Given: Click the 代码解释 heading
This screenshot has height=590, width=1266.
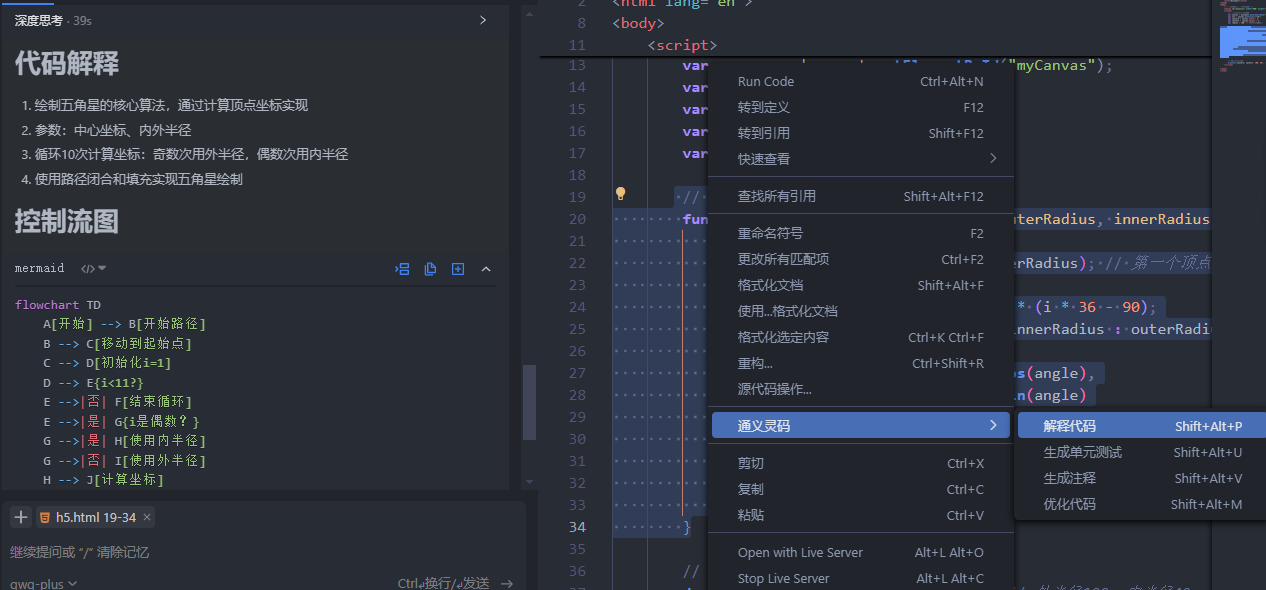Looking at the screenshot, I should coord(67,64).
